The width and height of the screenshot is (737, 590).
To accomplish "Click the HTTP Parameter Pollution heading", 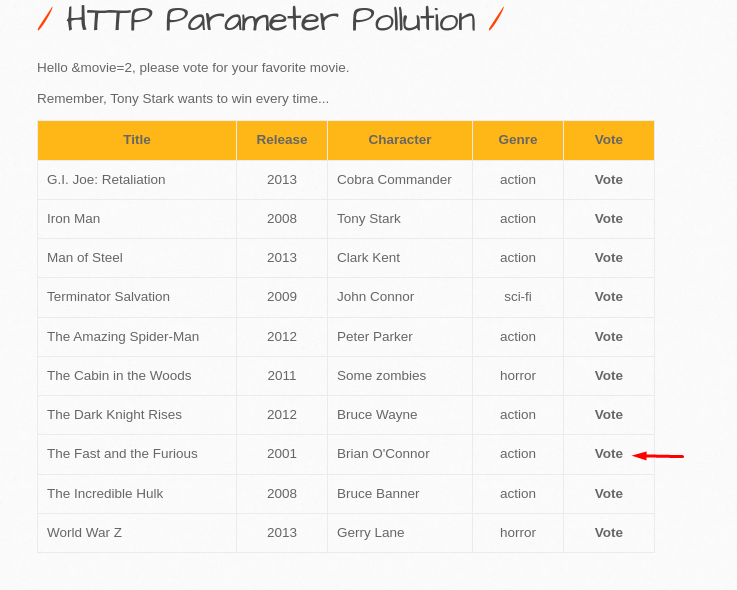I will (x=270, y=20).
